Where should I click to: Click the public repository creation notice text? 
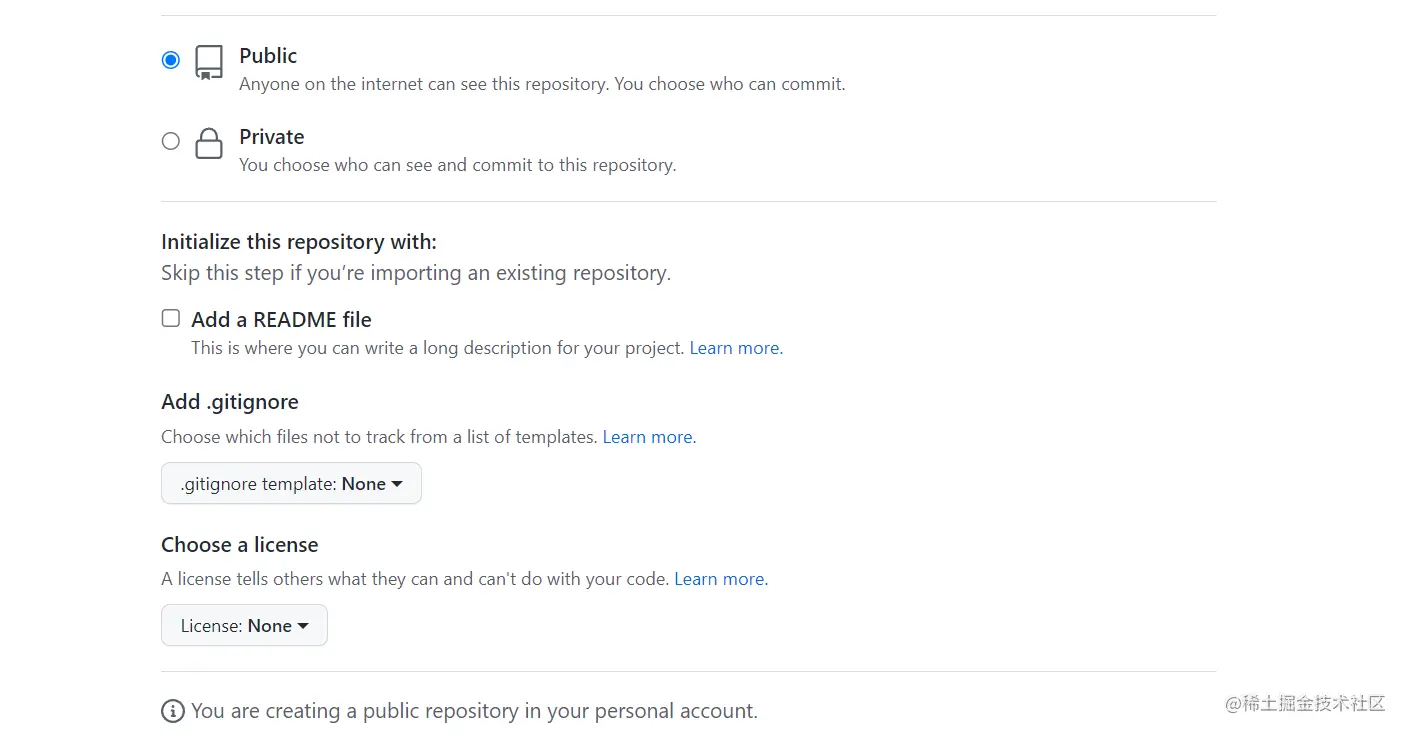pyautogui.click(x=474, y=711)
